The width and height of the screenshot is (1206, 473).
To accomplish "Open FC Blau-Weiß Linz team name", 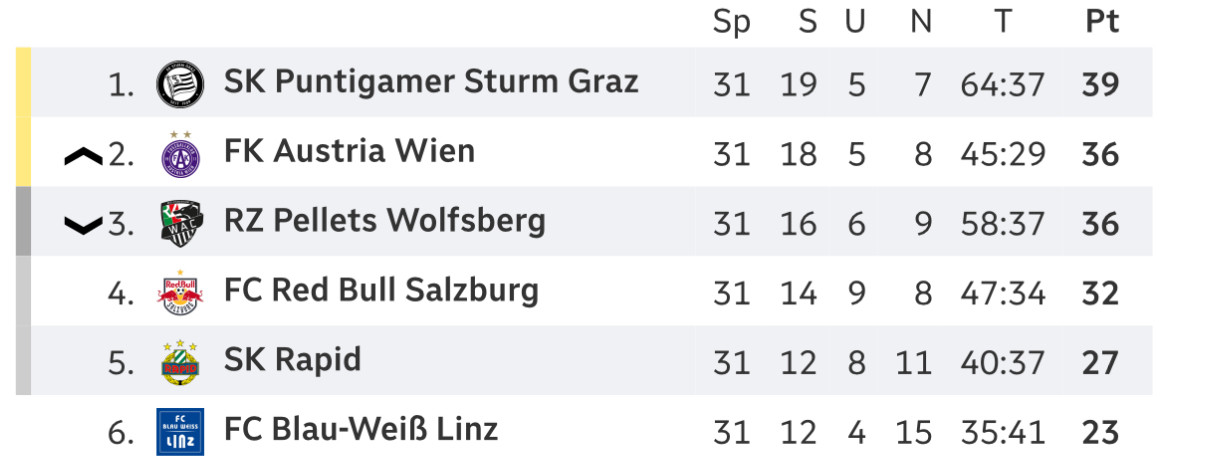I will click(x=361, y=430).
